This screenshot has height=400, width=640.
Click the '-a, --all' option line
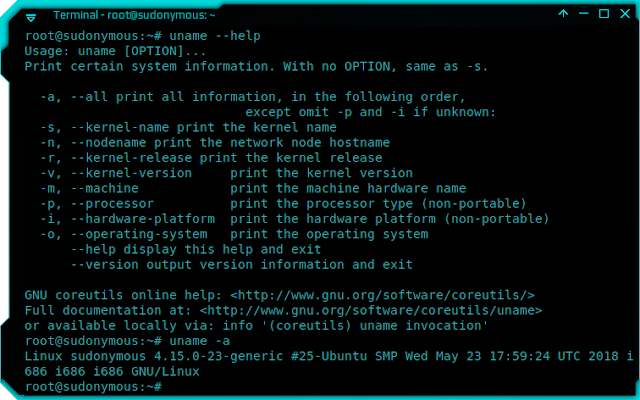[x=253, y=97]
